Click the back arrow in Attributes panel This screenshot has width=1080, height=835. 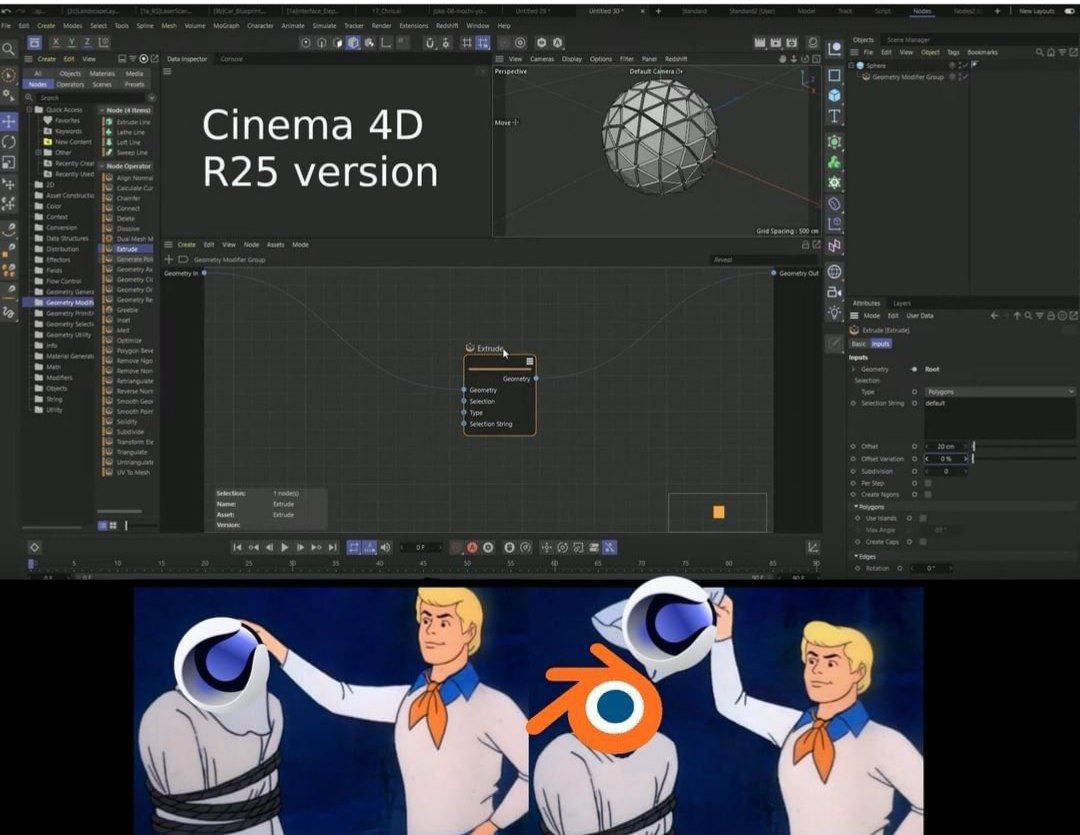pos(994,316)
